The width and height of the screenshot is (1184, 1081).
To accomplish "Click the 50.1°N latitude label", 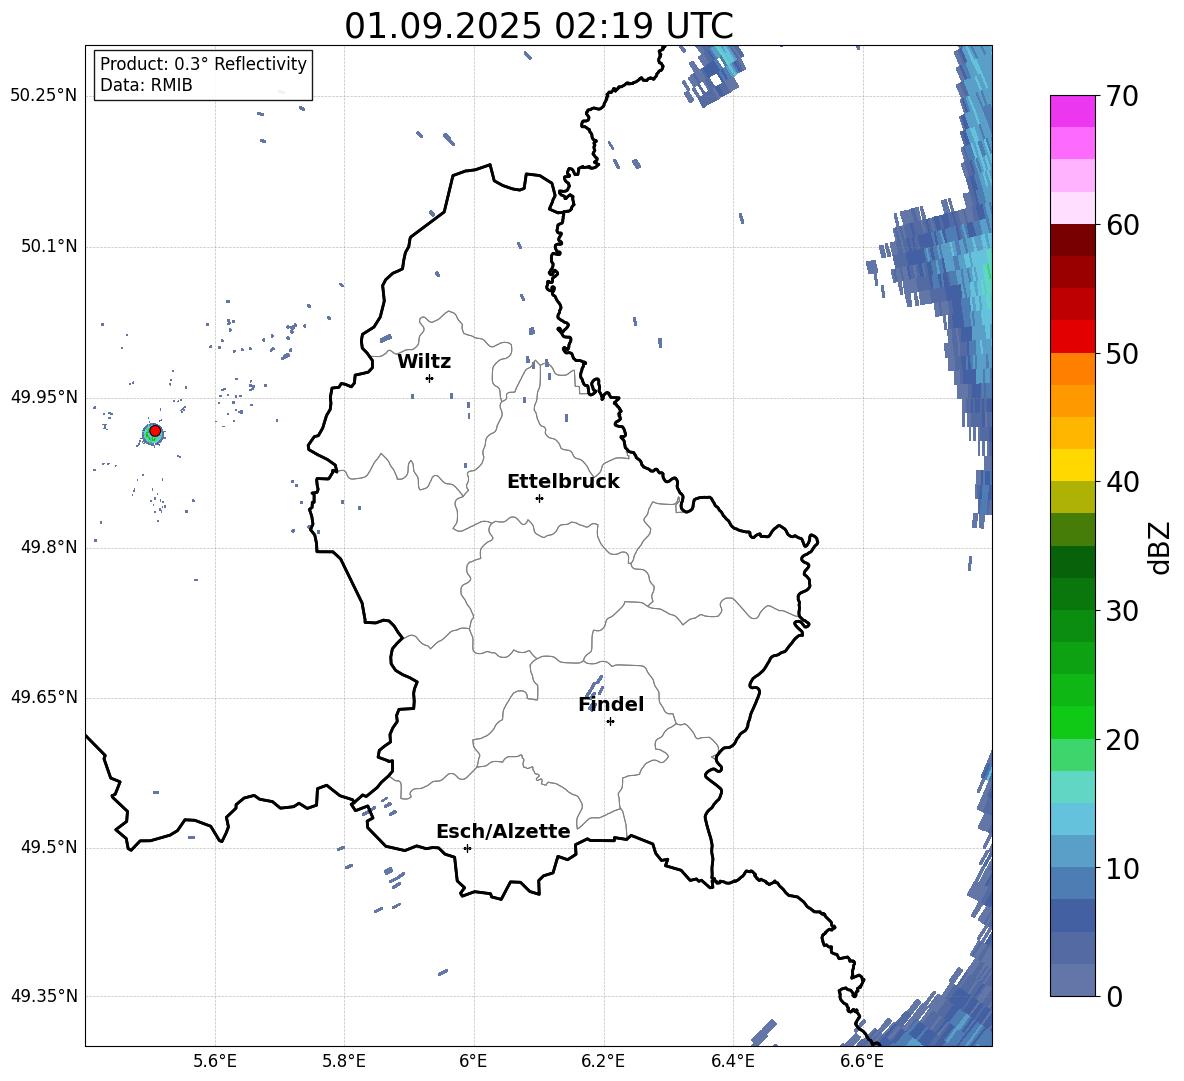I will [x=48, y=246].
